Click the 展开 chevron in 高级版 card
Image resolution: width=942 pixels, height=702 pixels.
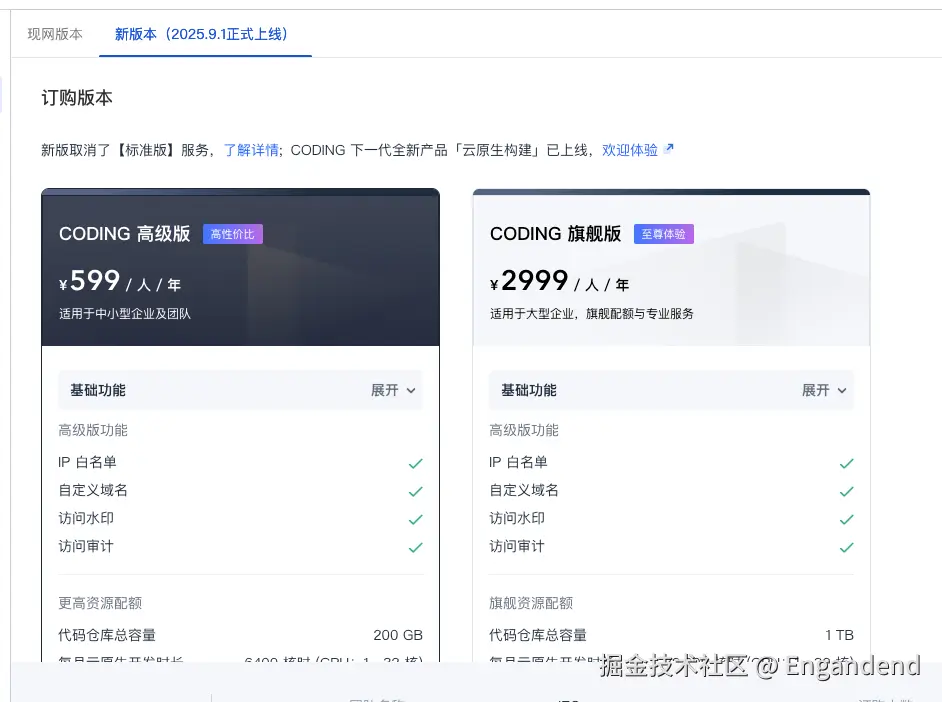click(x=411, y=390)
